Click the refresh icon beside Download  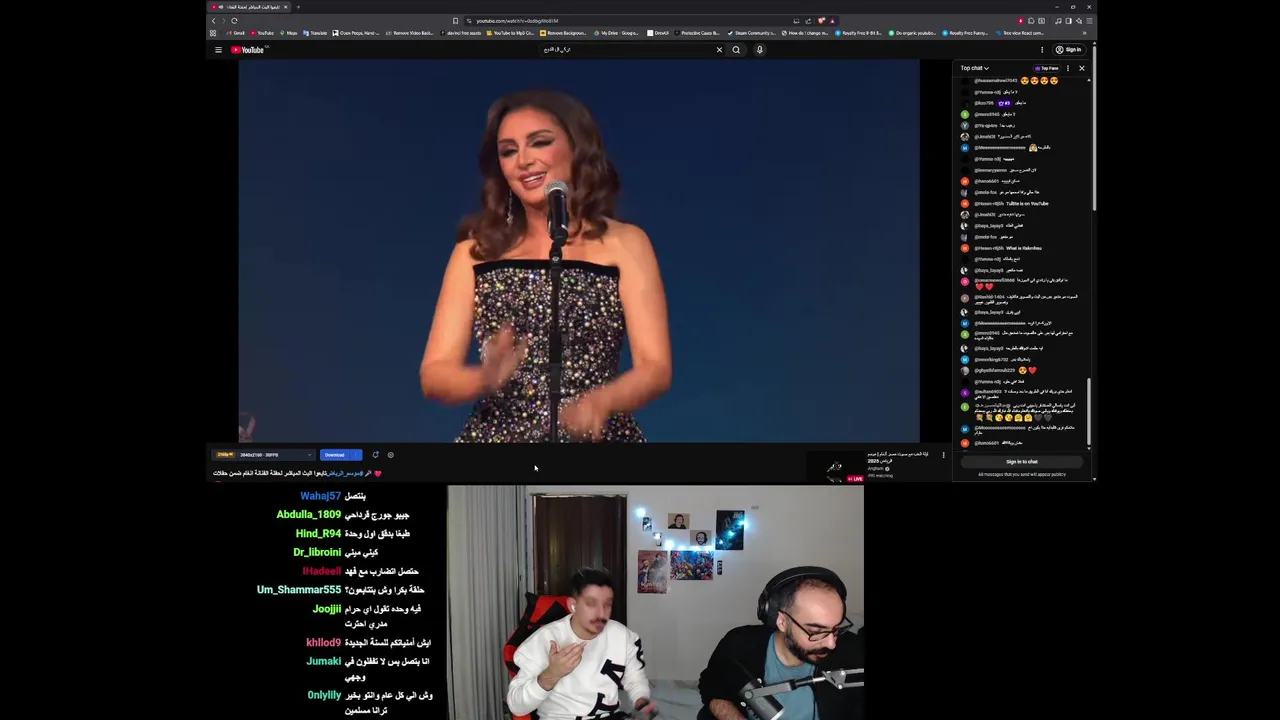pos(375,455)
